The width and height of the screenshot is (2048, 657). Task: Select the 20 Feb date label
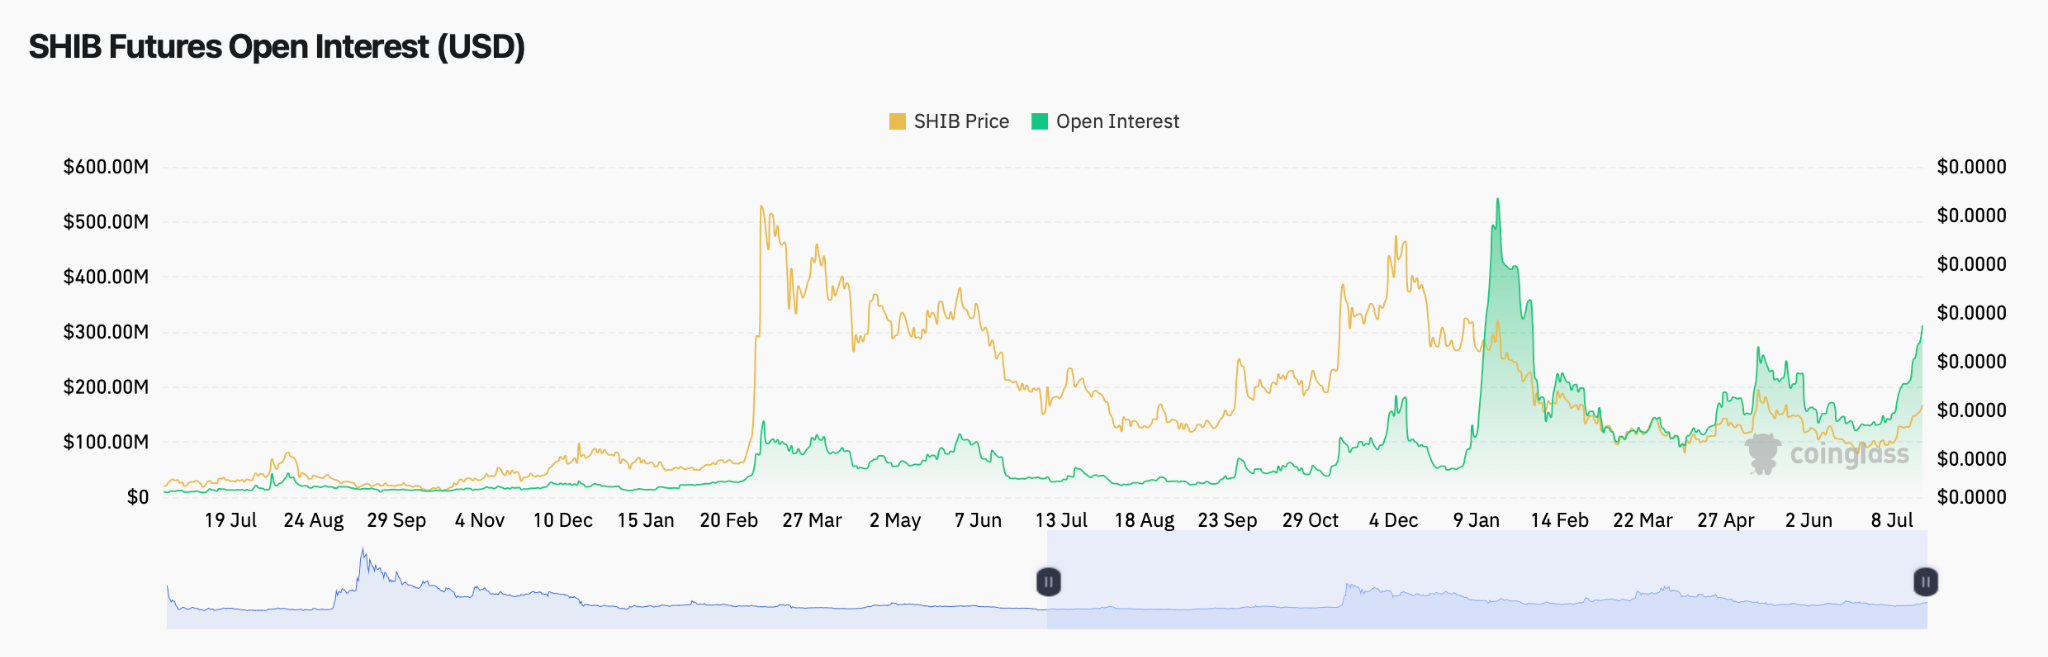tap(729, 520)
